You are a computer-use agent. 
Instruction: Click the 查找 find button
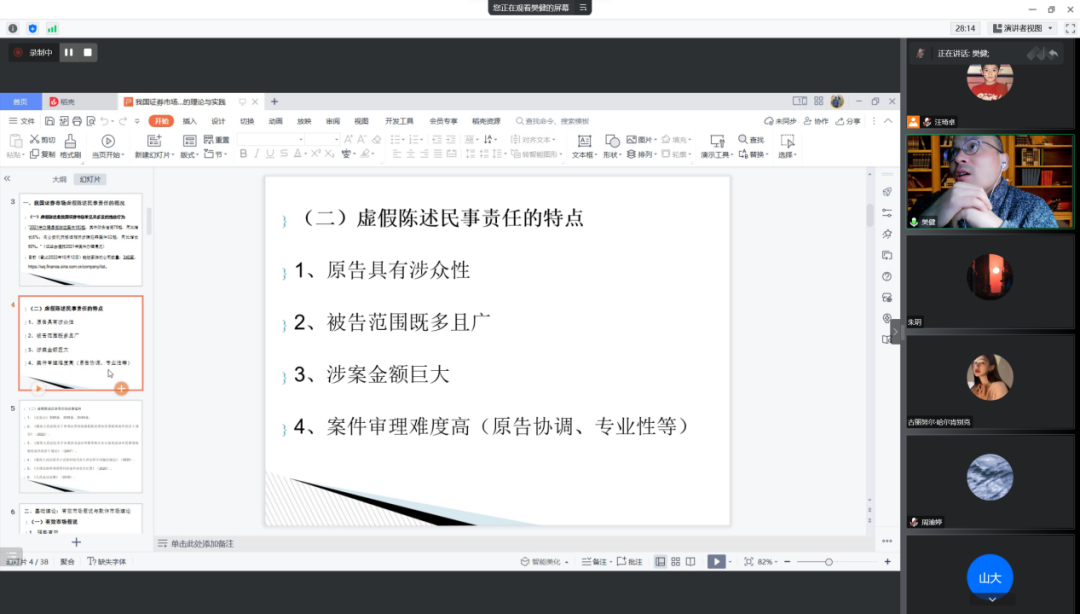751,140
